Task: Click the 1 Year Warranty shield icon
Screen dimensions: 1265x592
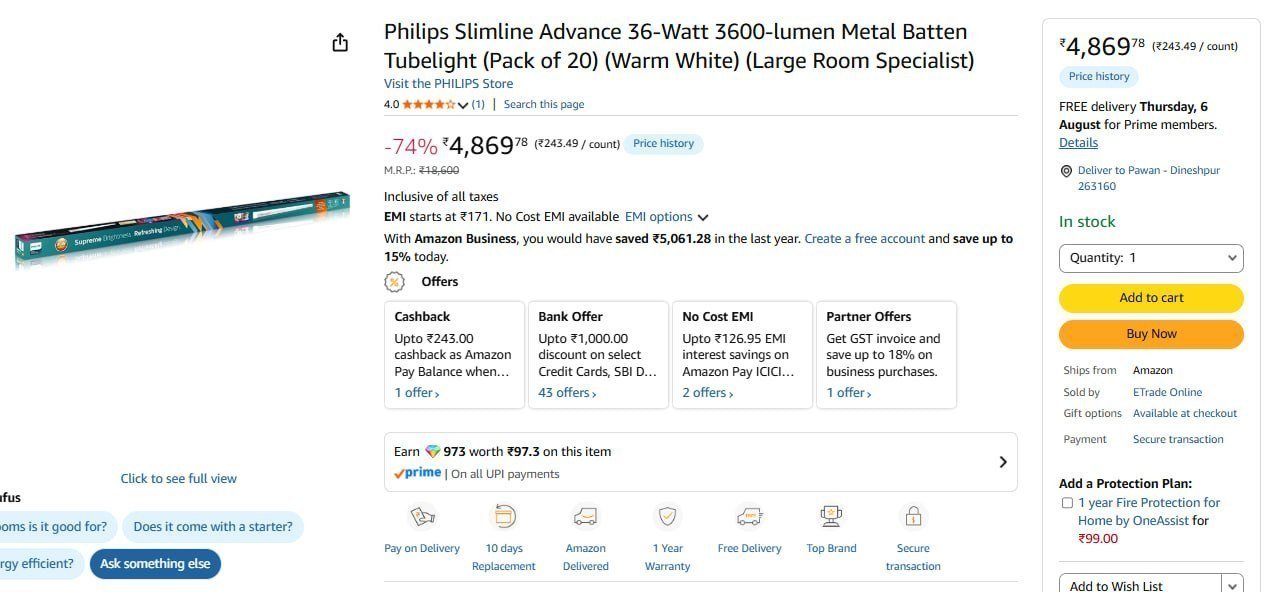Action: (x=667, y=516)
